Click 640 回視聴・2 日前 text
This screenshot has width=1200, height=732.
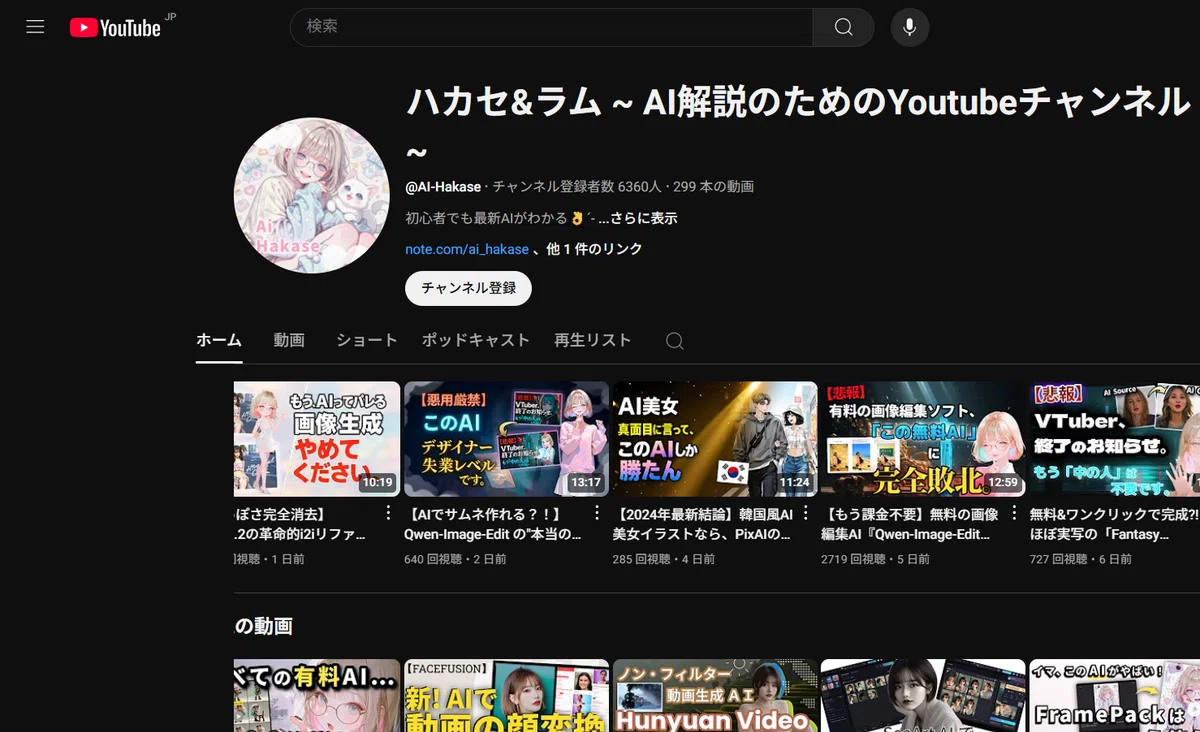click(x=455, y=559)
